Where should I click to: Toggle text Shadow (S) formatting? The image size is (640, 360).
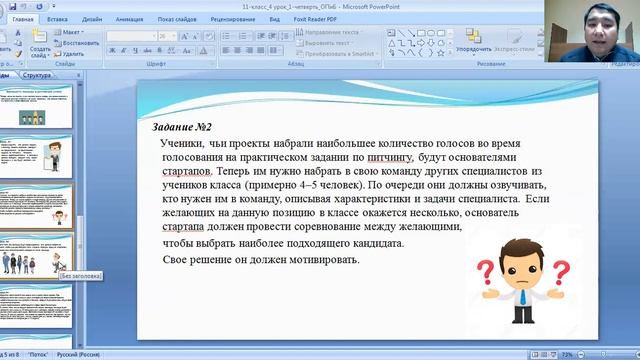[160, 51]
